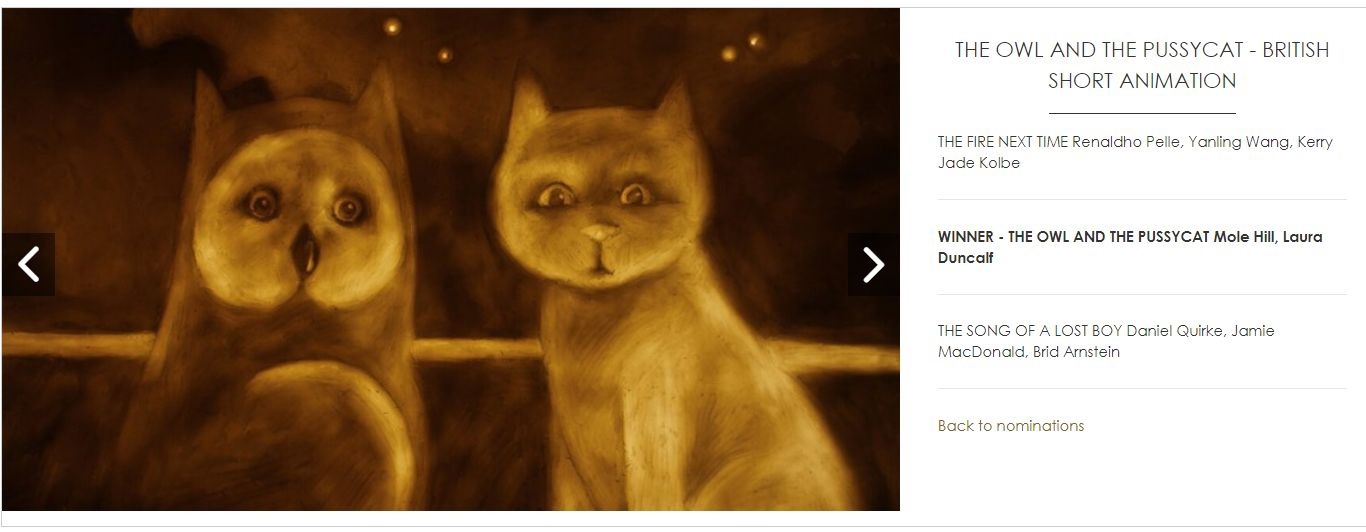Click the Back to nominations link
The height and width of the screenshot is (532, 1366).
pos(1011,425)
